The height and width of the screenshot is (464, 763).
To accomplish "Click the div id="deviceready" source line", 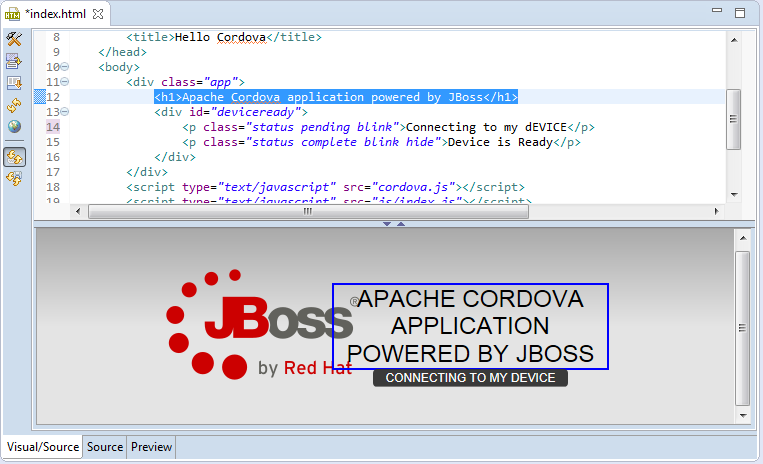I will (231, 112).
